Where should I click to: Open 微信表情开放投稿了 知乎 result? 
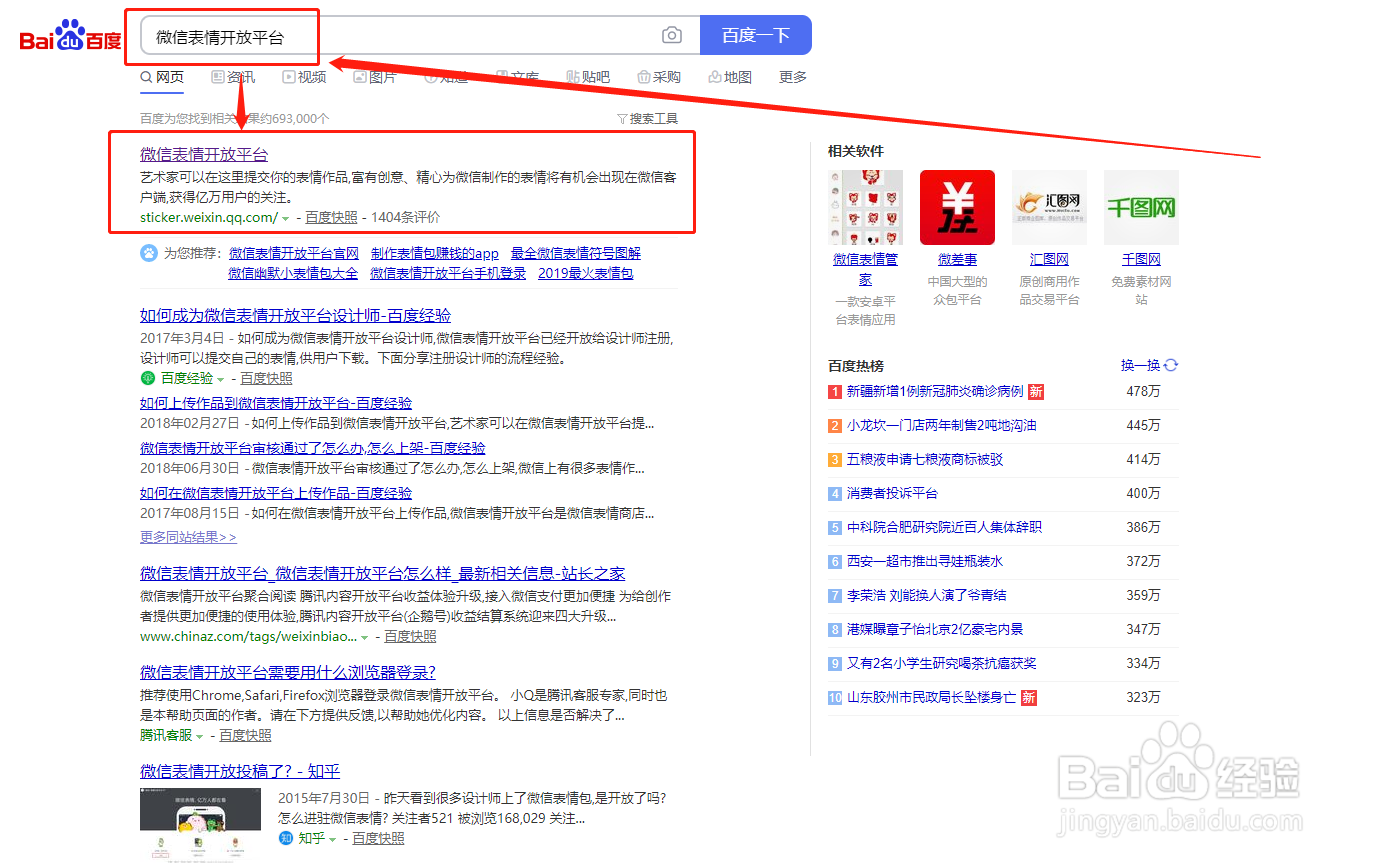pos(240,771)
